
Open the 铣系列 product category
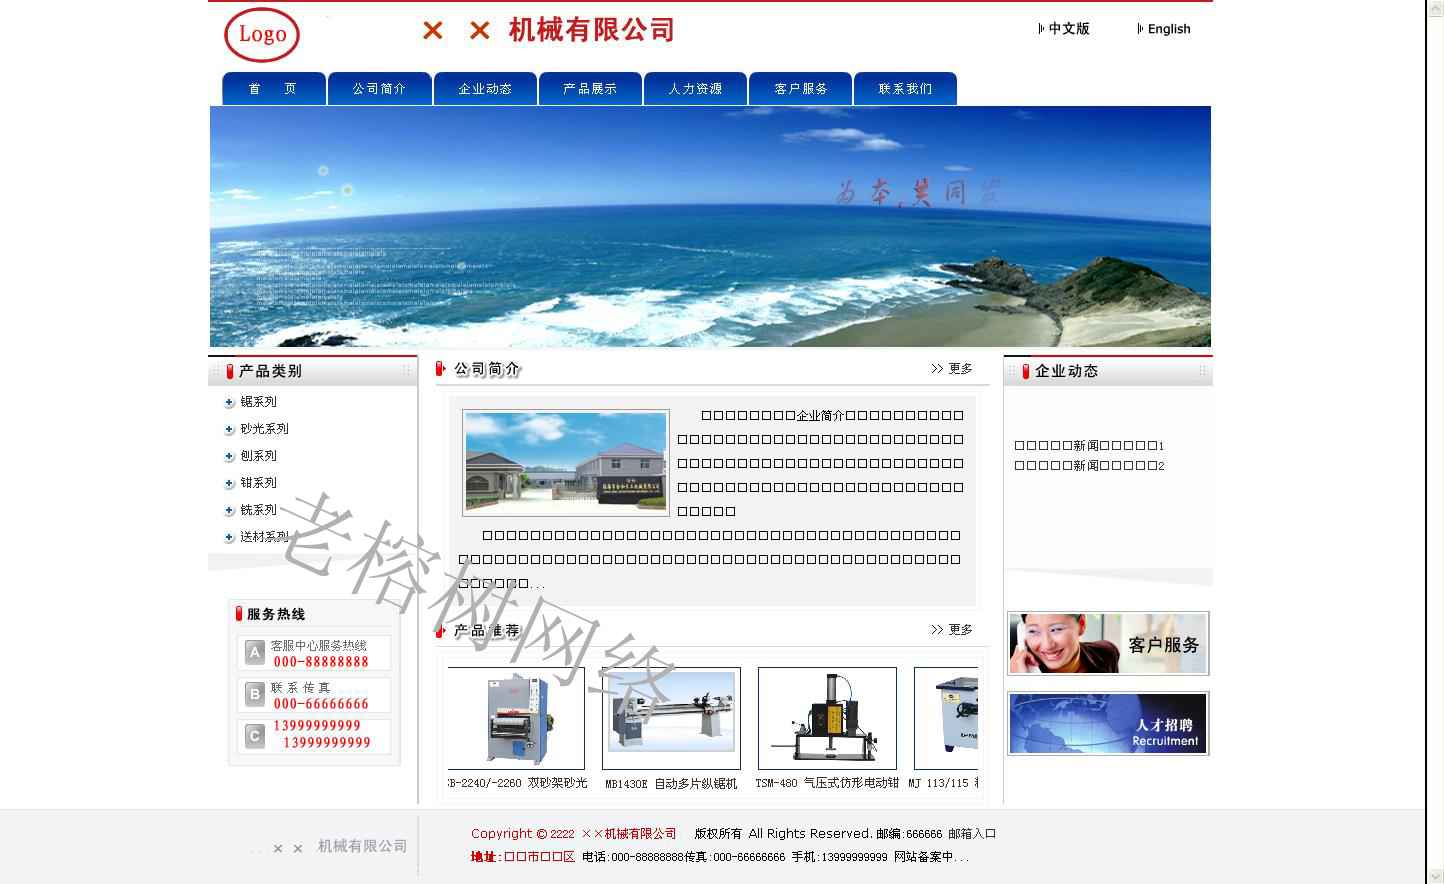[258, 510]
